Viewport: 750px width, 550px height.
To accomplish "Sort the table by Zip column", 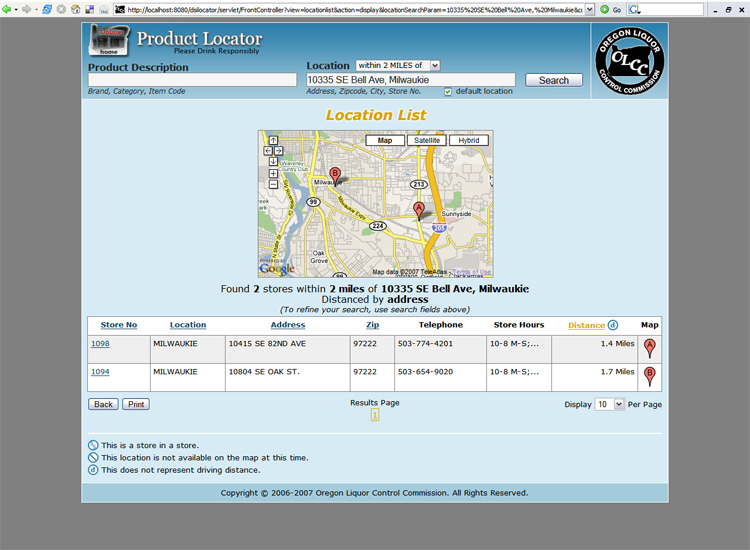I will tap(373, 325).
